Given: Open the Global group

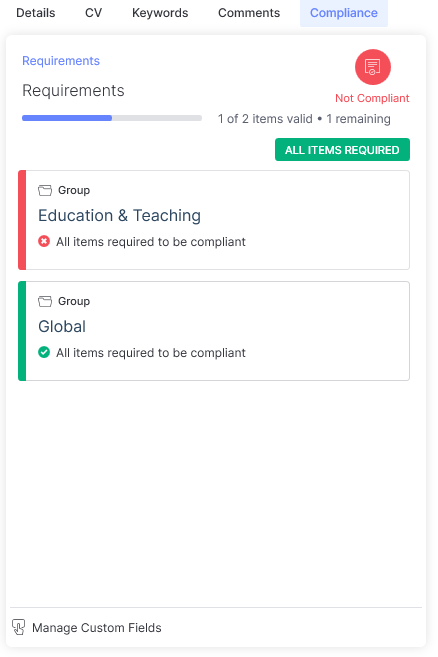Looking at the screenshot, I should pos(62,326).
